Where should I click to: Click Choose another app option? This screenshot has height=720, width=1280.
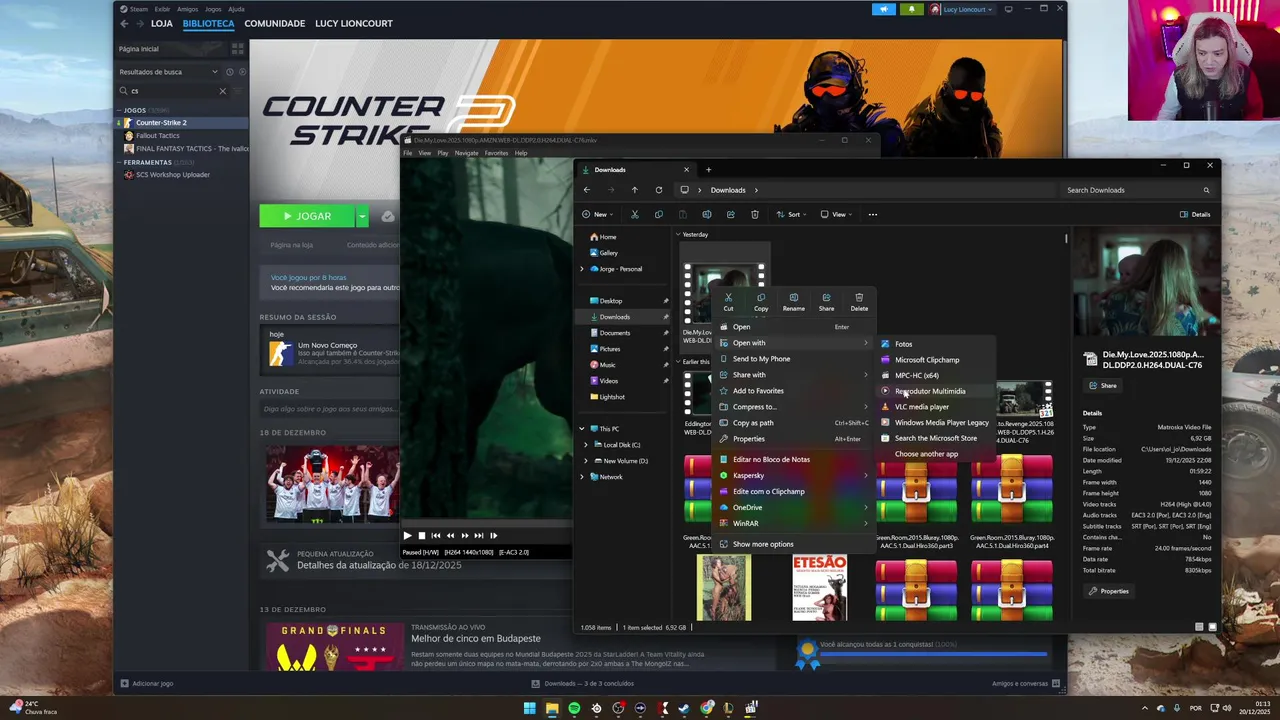click(926, 454)
